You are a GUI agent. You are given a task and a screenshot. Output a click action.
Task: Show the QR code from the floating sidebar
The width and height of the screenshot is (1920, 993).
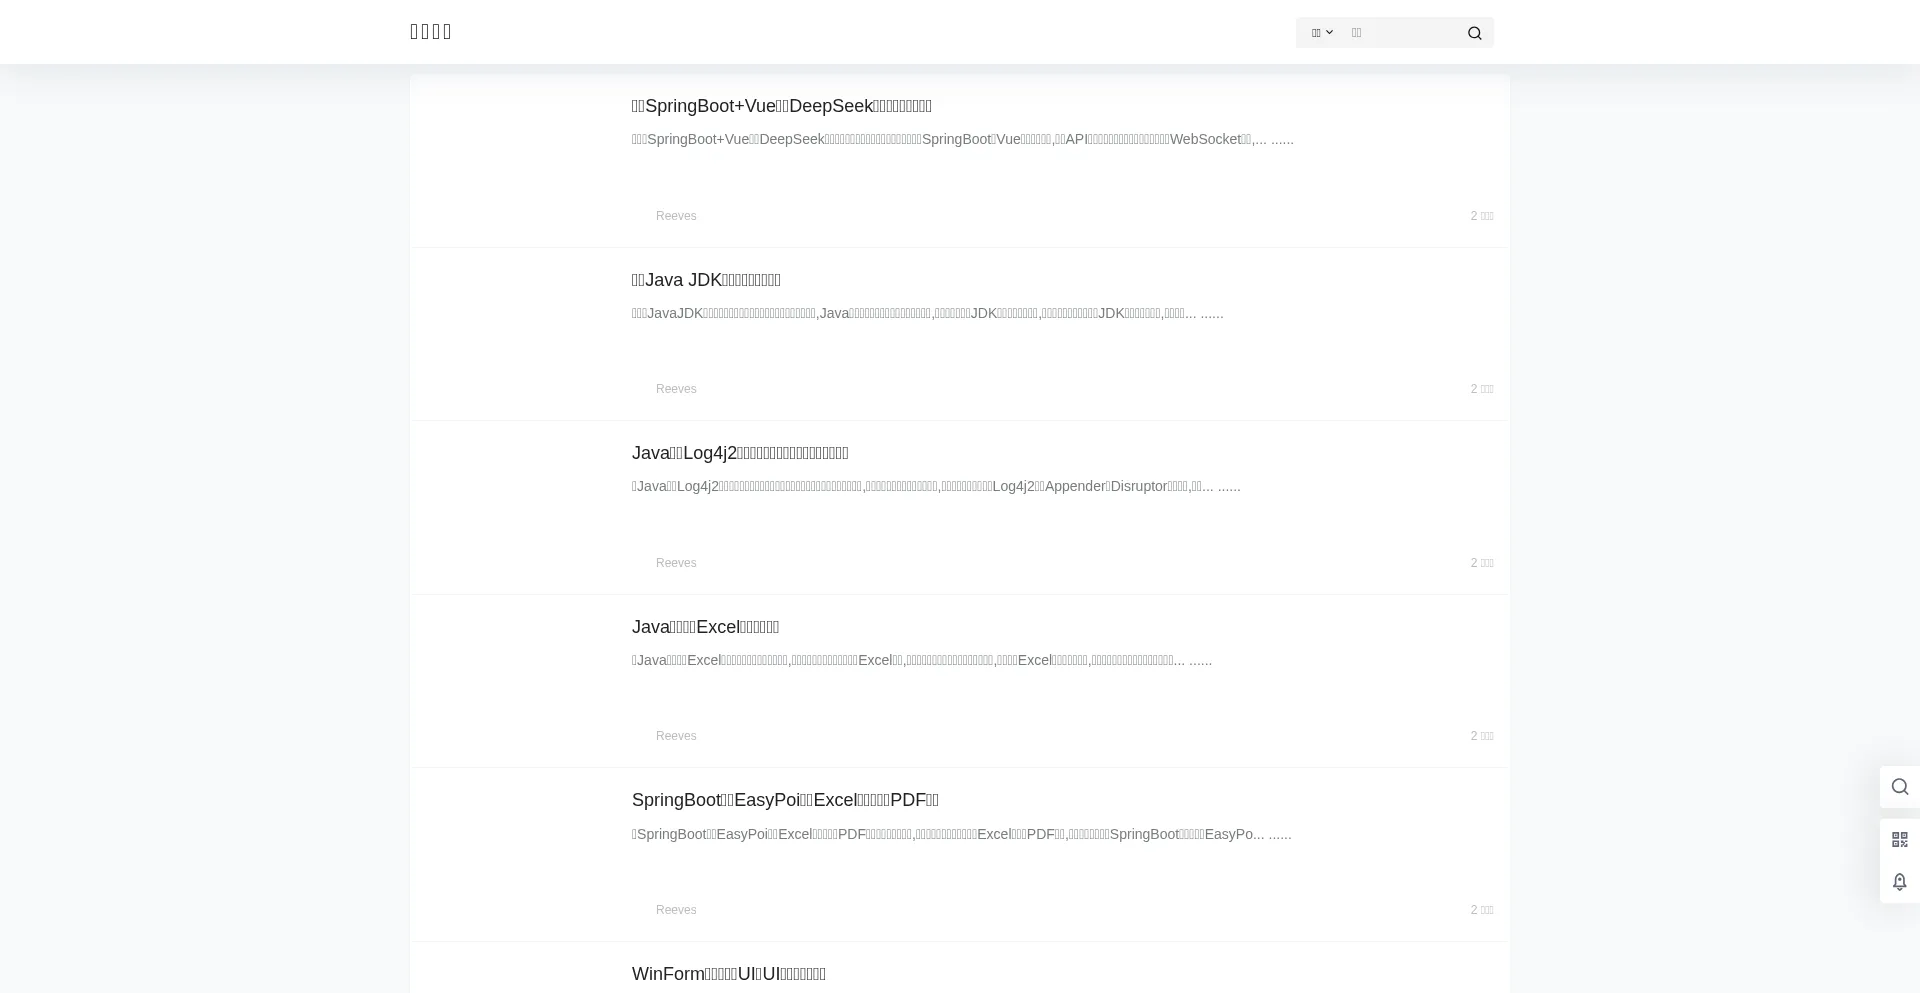coord(1899,840)
